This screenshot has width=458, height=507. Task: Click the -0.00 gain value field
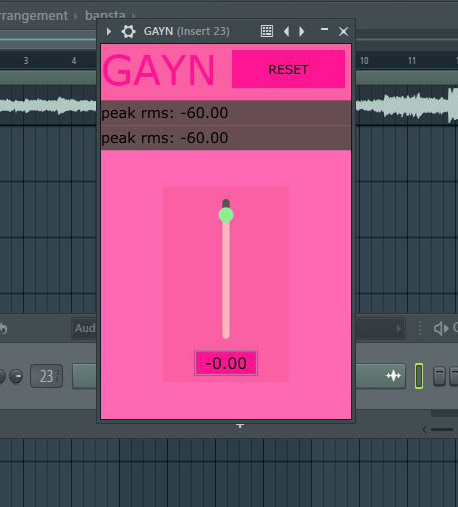click(226, 363)
